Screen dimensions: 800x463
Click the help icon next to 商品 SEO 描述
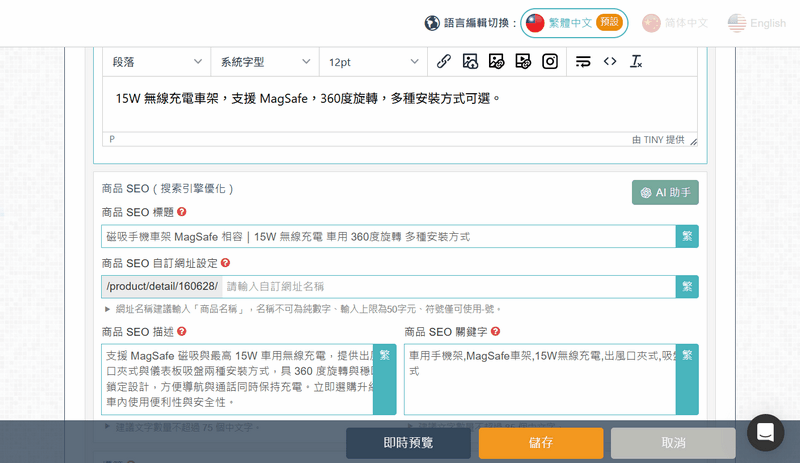tap(182, 331)
